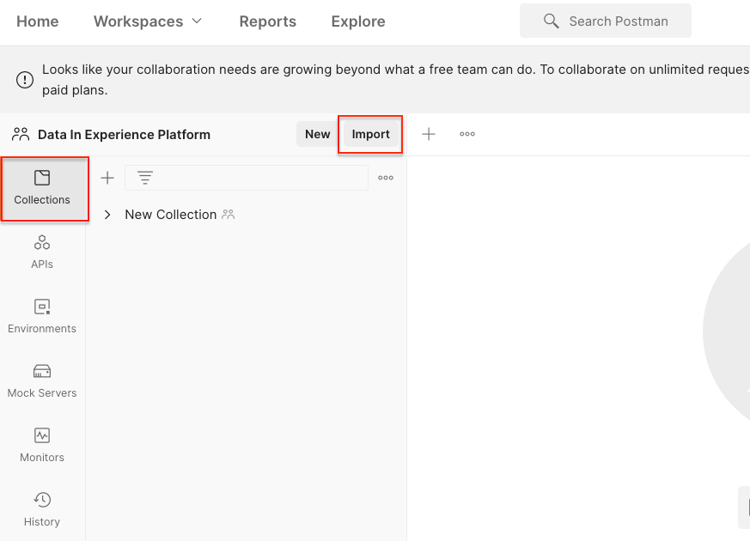The image size is (750, 541).
Task: Open the Explore menu item
Action: click(x=358, y=22)
